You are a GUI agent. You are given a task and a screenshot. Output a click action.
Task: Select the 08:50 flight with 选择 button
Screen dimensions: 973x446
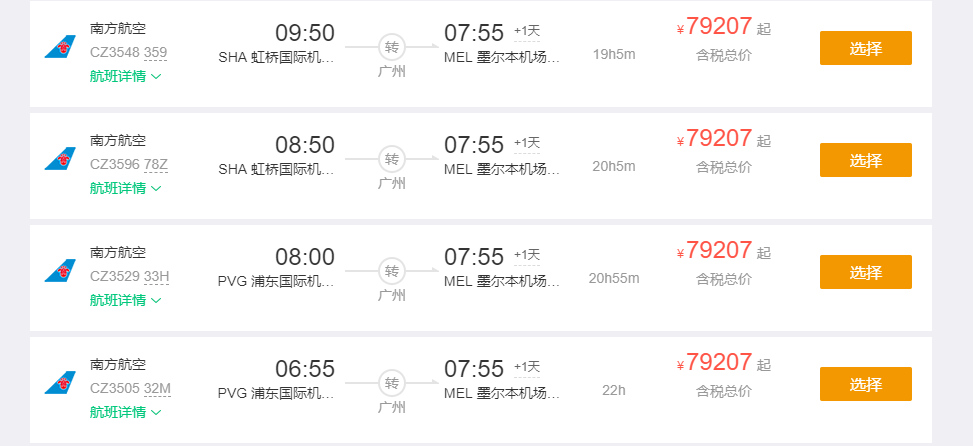click(866, 160)
